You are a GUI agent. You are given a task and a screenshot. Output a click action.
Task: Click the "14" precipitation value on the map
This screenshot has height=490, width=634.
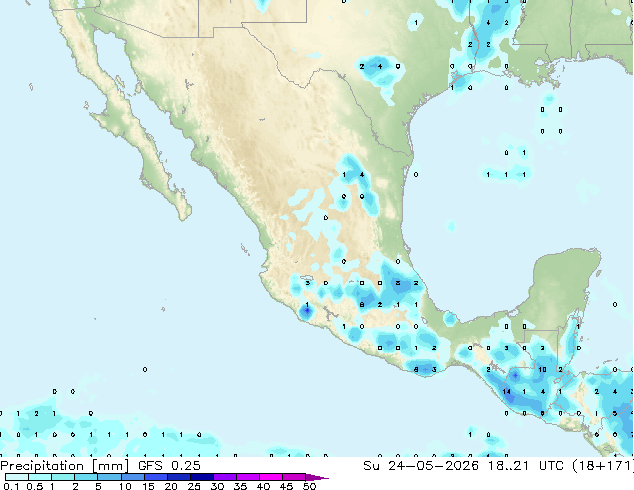pyautogui.click(x=506, y=391)
